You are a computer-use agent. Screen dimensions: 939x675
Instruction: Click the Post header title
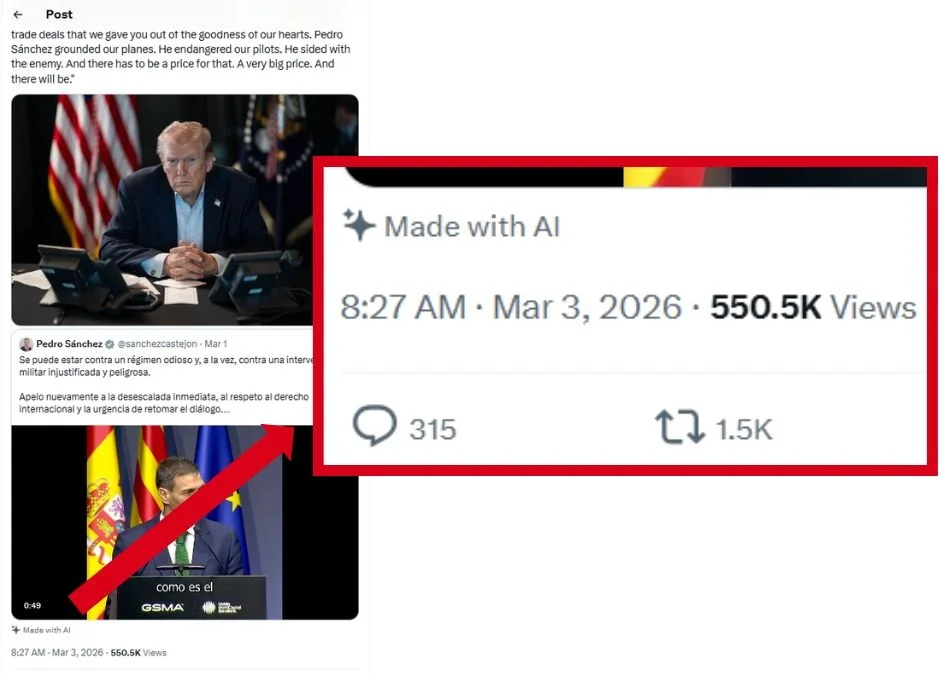59,14
